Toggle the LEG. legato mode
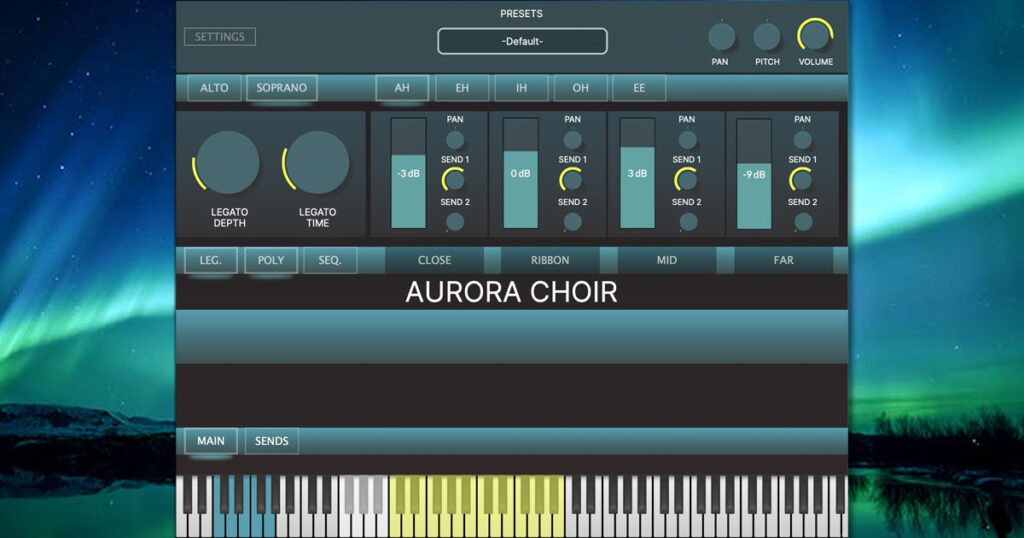This screenshot has height=538, width=1024. [x=210, y=260]
